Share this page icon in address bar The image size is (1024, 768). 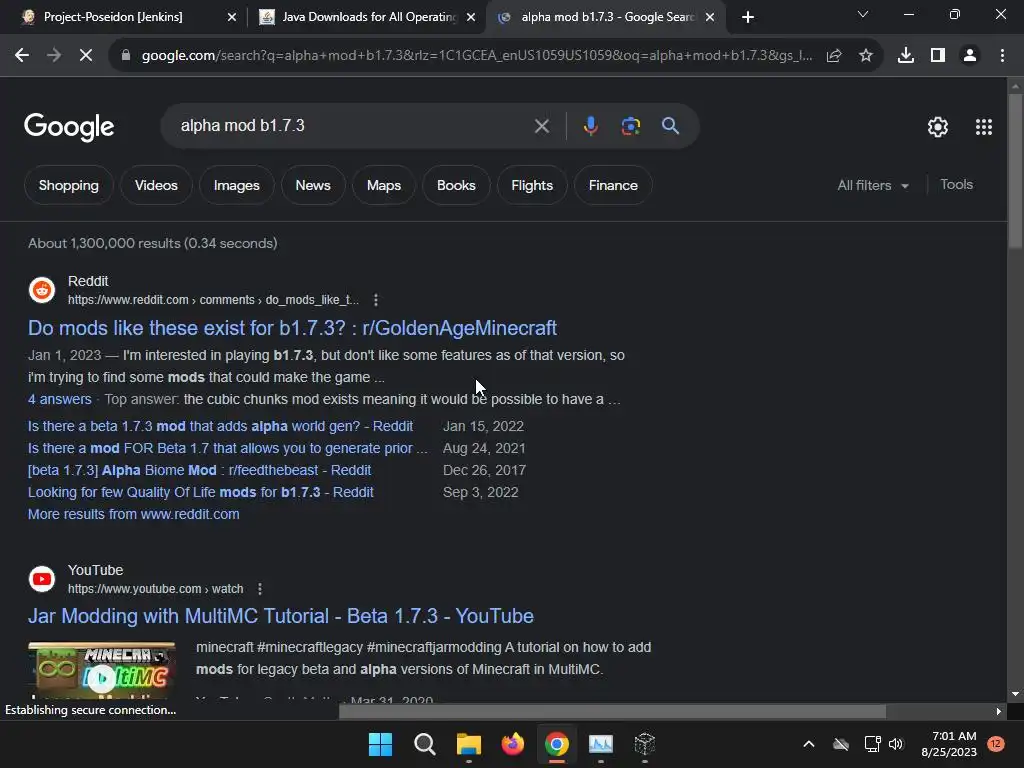(834, 56)
